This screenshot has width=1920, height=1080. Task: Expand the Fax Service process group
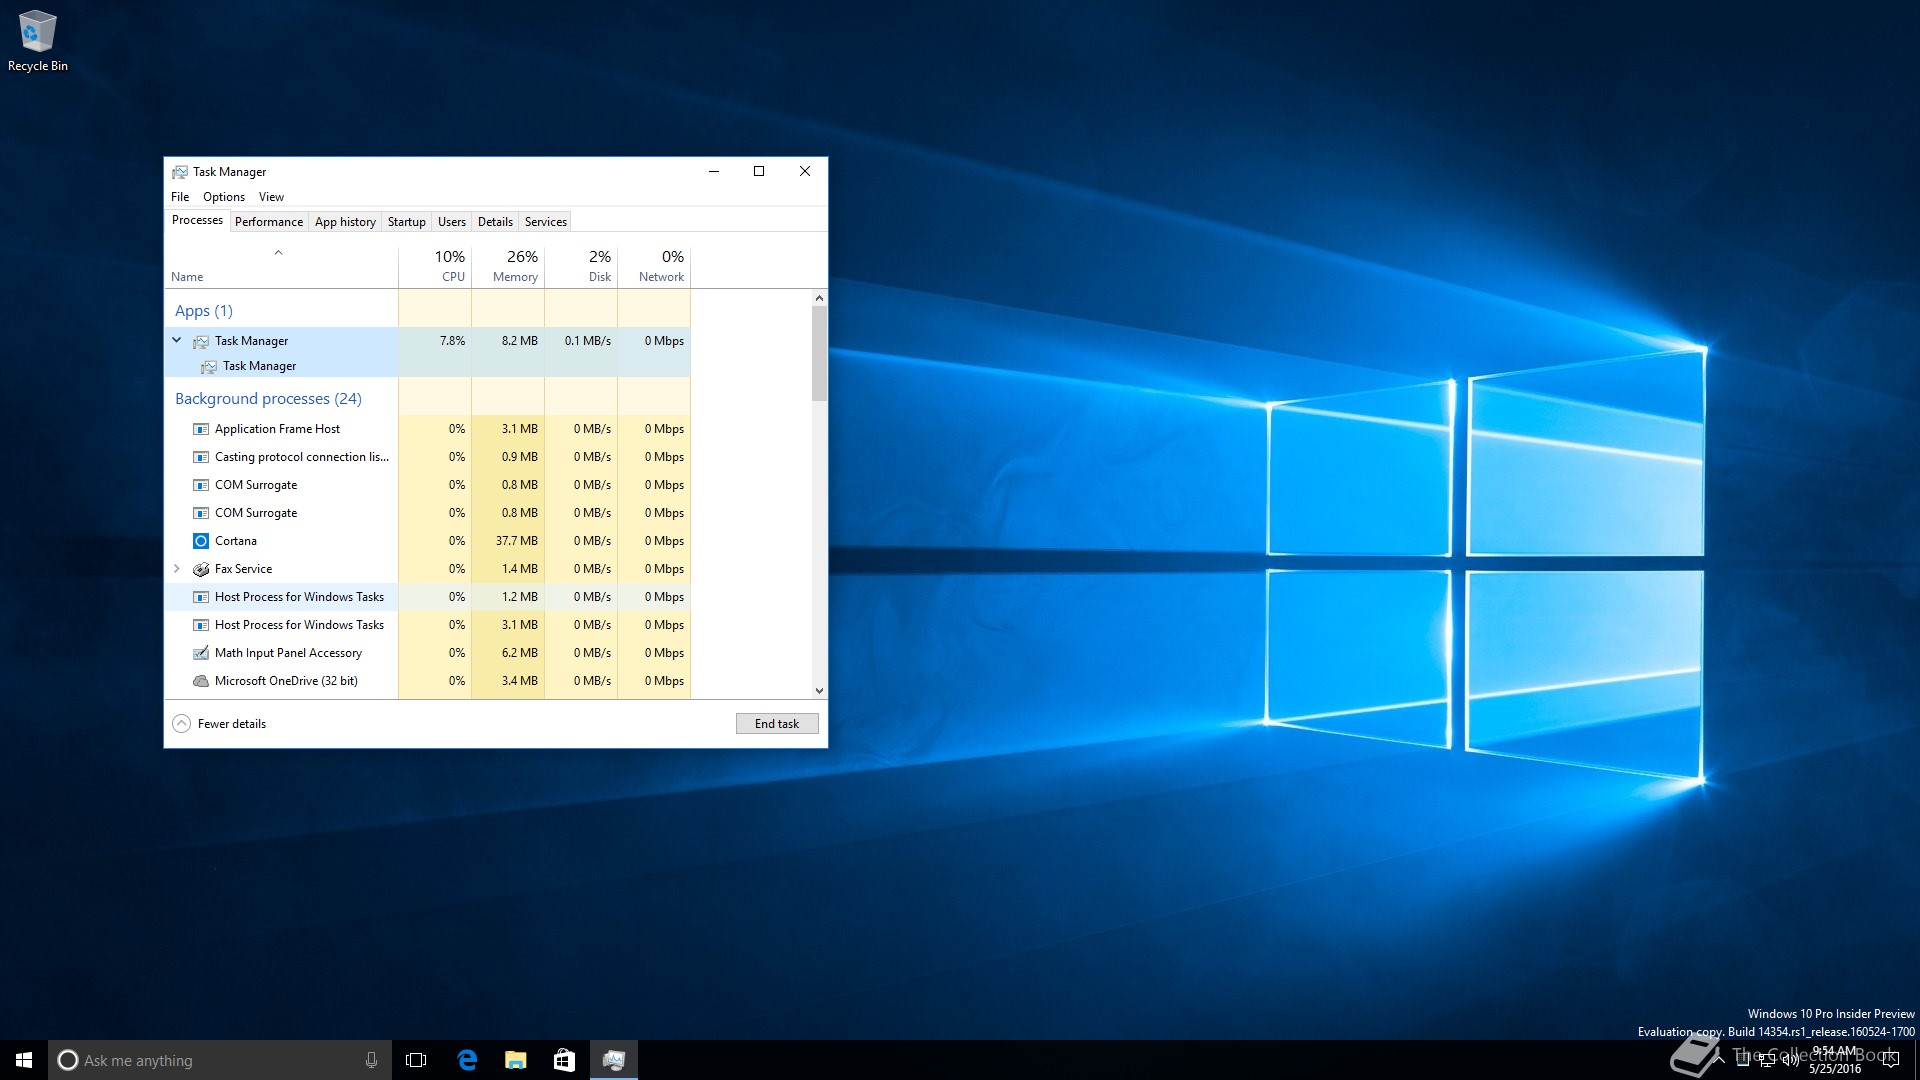click(177, 569)
